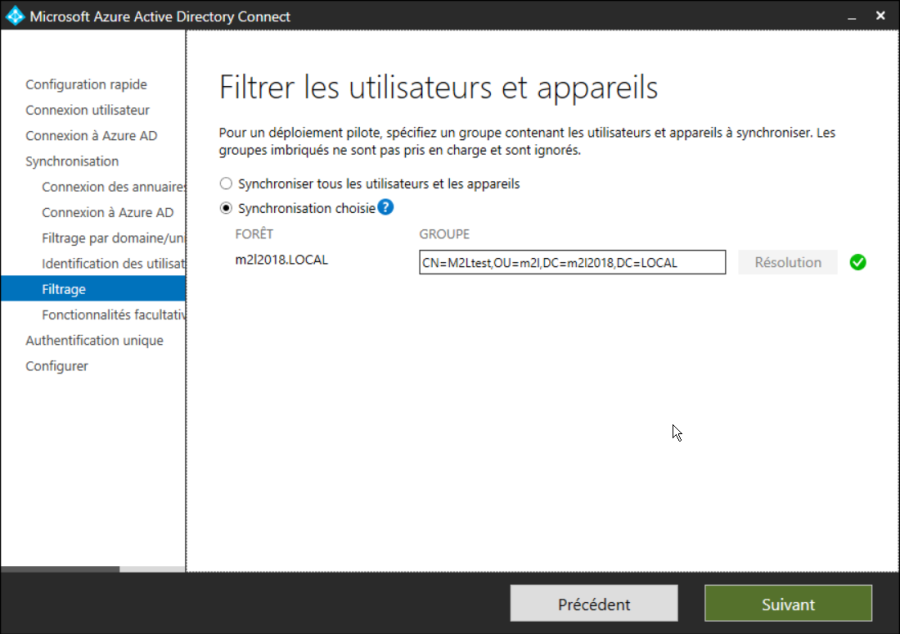Select the Synchronisation section
The image size is (900, 634).
72,161
